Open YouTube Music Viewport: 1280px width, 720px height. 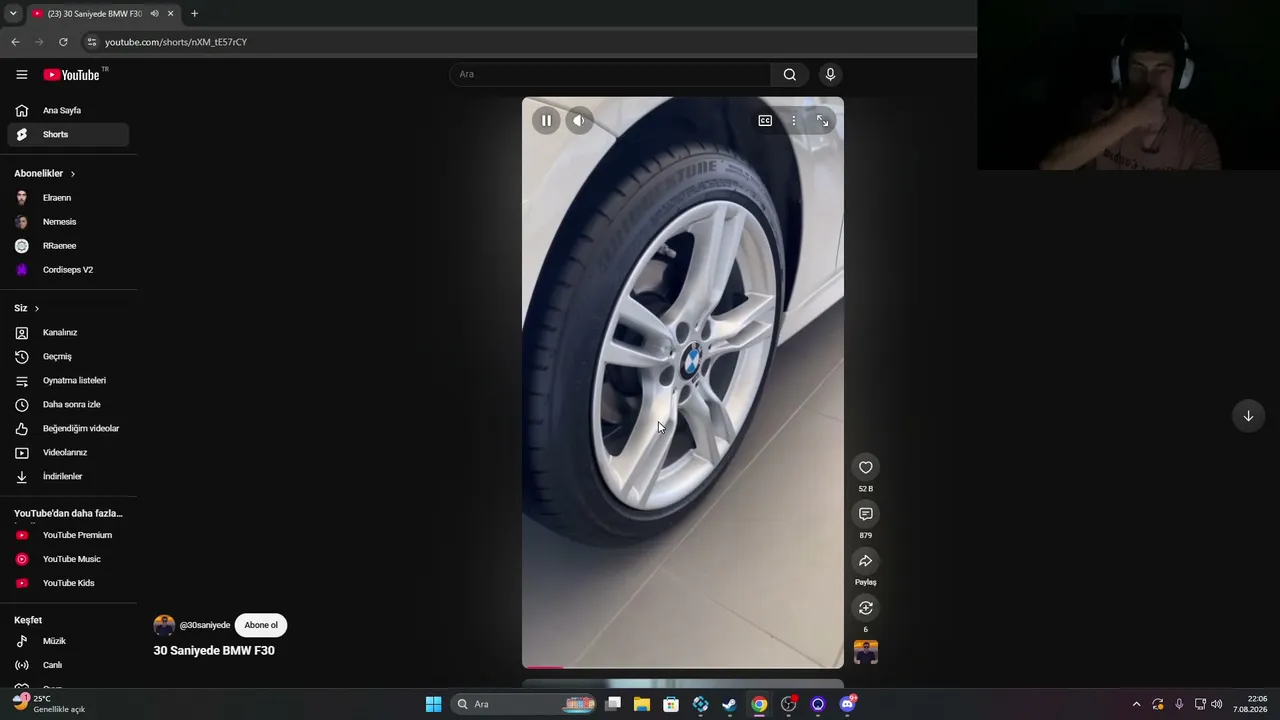pos(68,559)
